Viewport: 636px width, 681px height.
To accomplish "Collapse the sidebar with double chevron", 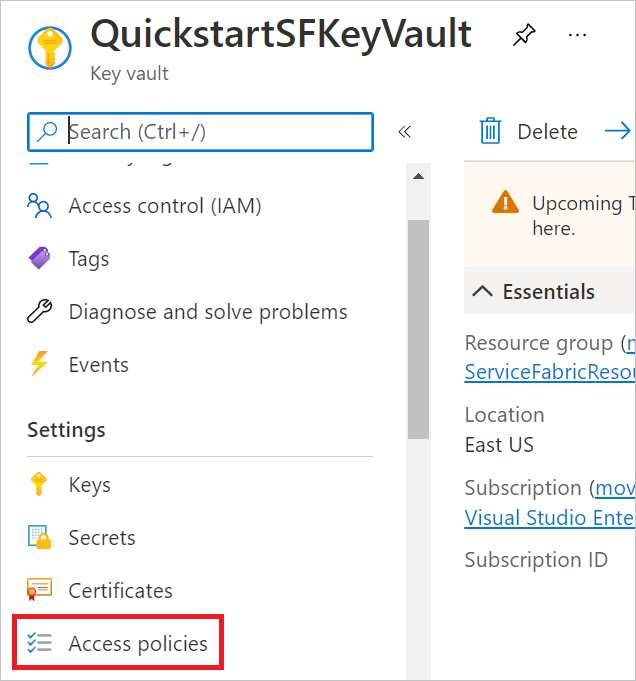I will coord(405,132).
